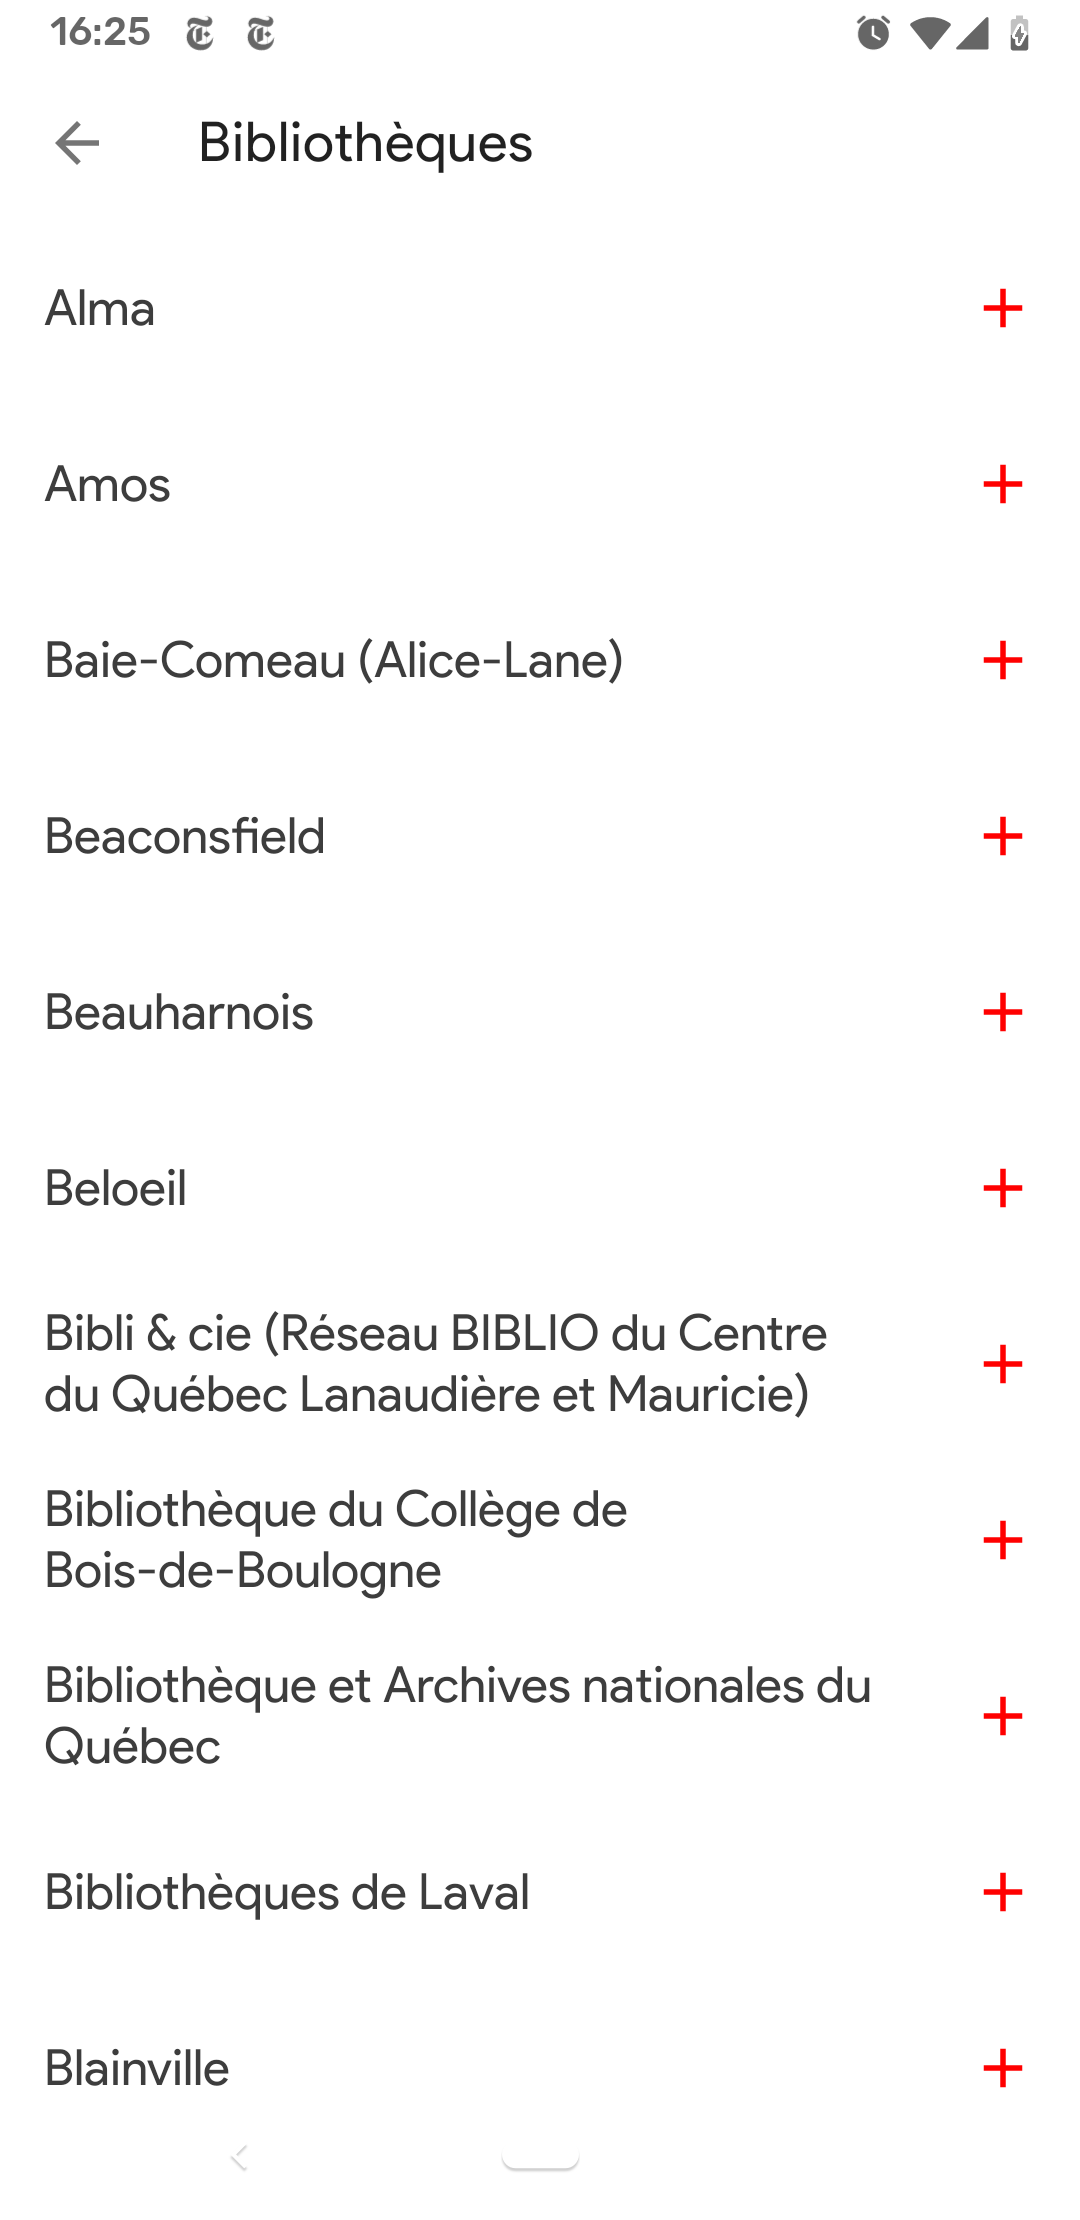Tap the home pill in navigation bar
This screenshot has width=1080, height=2220.
tap(540, 2158)
